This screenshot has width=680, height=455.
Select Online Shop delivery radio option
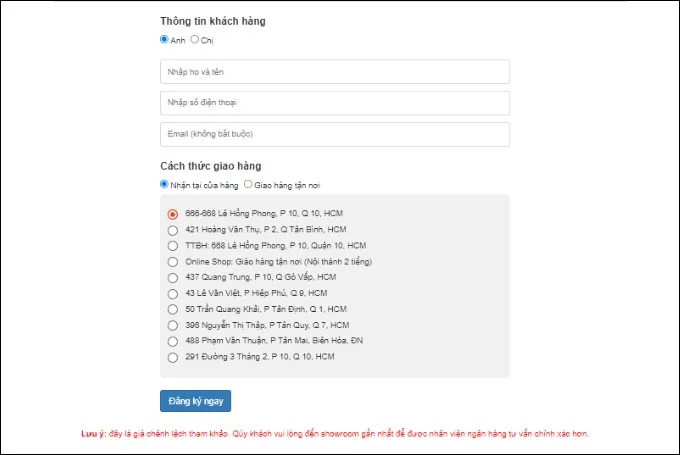pyautogui.click(x=173, y=262)
